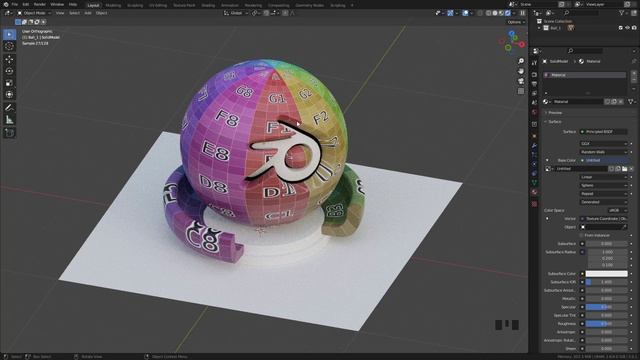Select the Add Cube tool
The height and width of the screenshot is (360, 640).
point(9,133)
